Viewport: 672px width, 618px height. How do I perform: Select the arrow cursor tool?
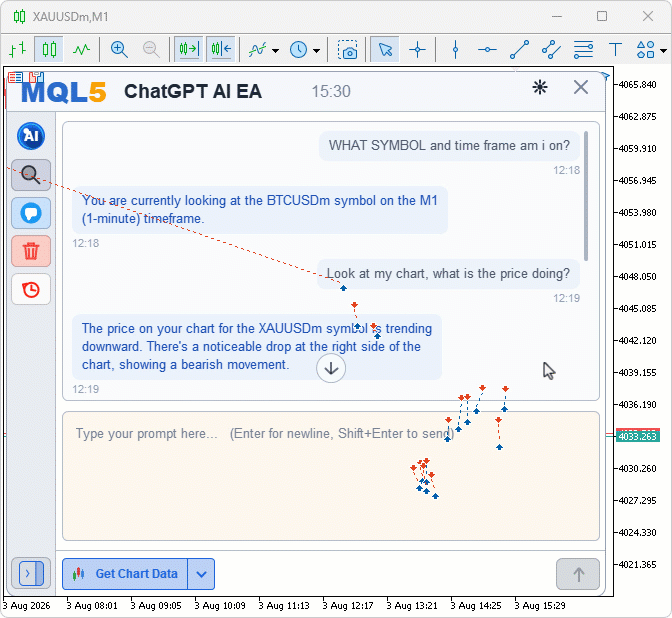pos(385,49)
